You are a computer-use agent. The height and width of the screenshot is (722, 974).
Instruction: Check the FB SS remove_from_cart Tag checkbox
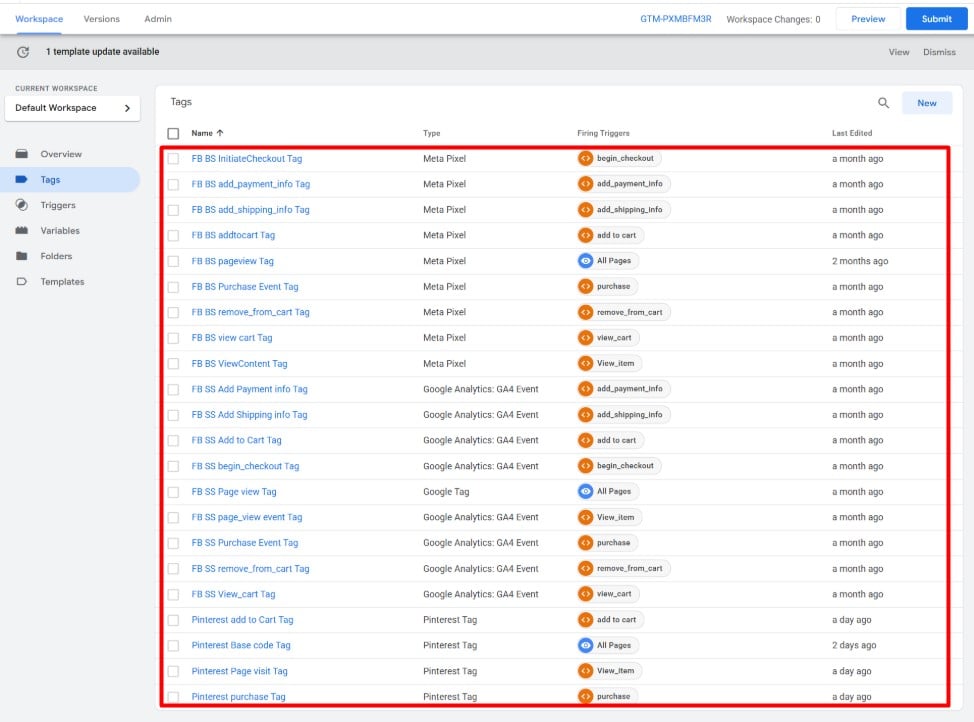coord(173,569)
